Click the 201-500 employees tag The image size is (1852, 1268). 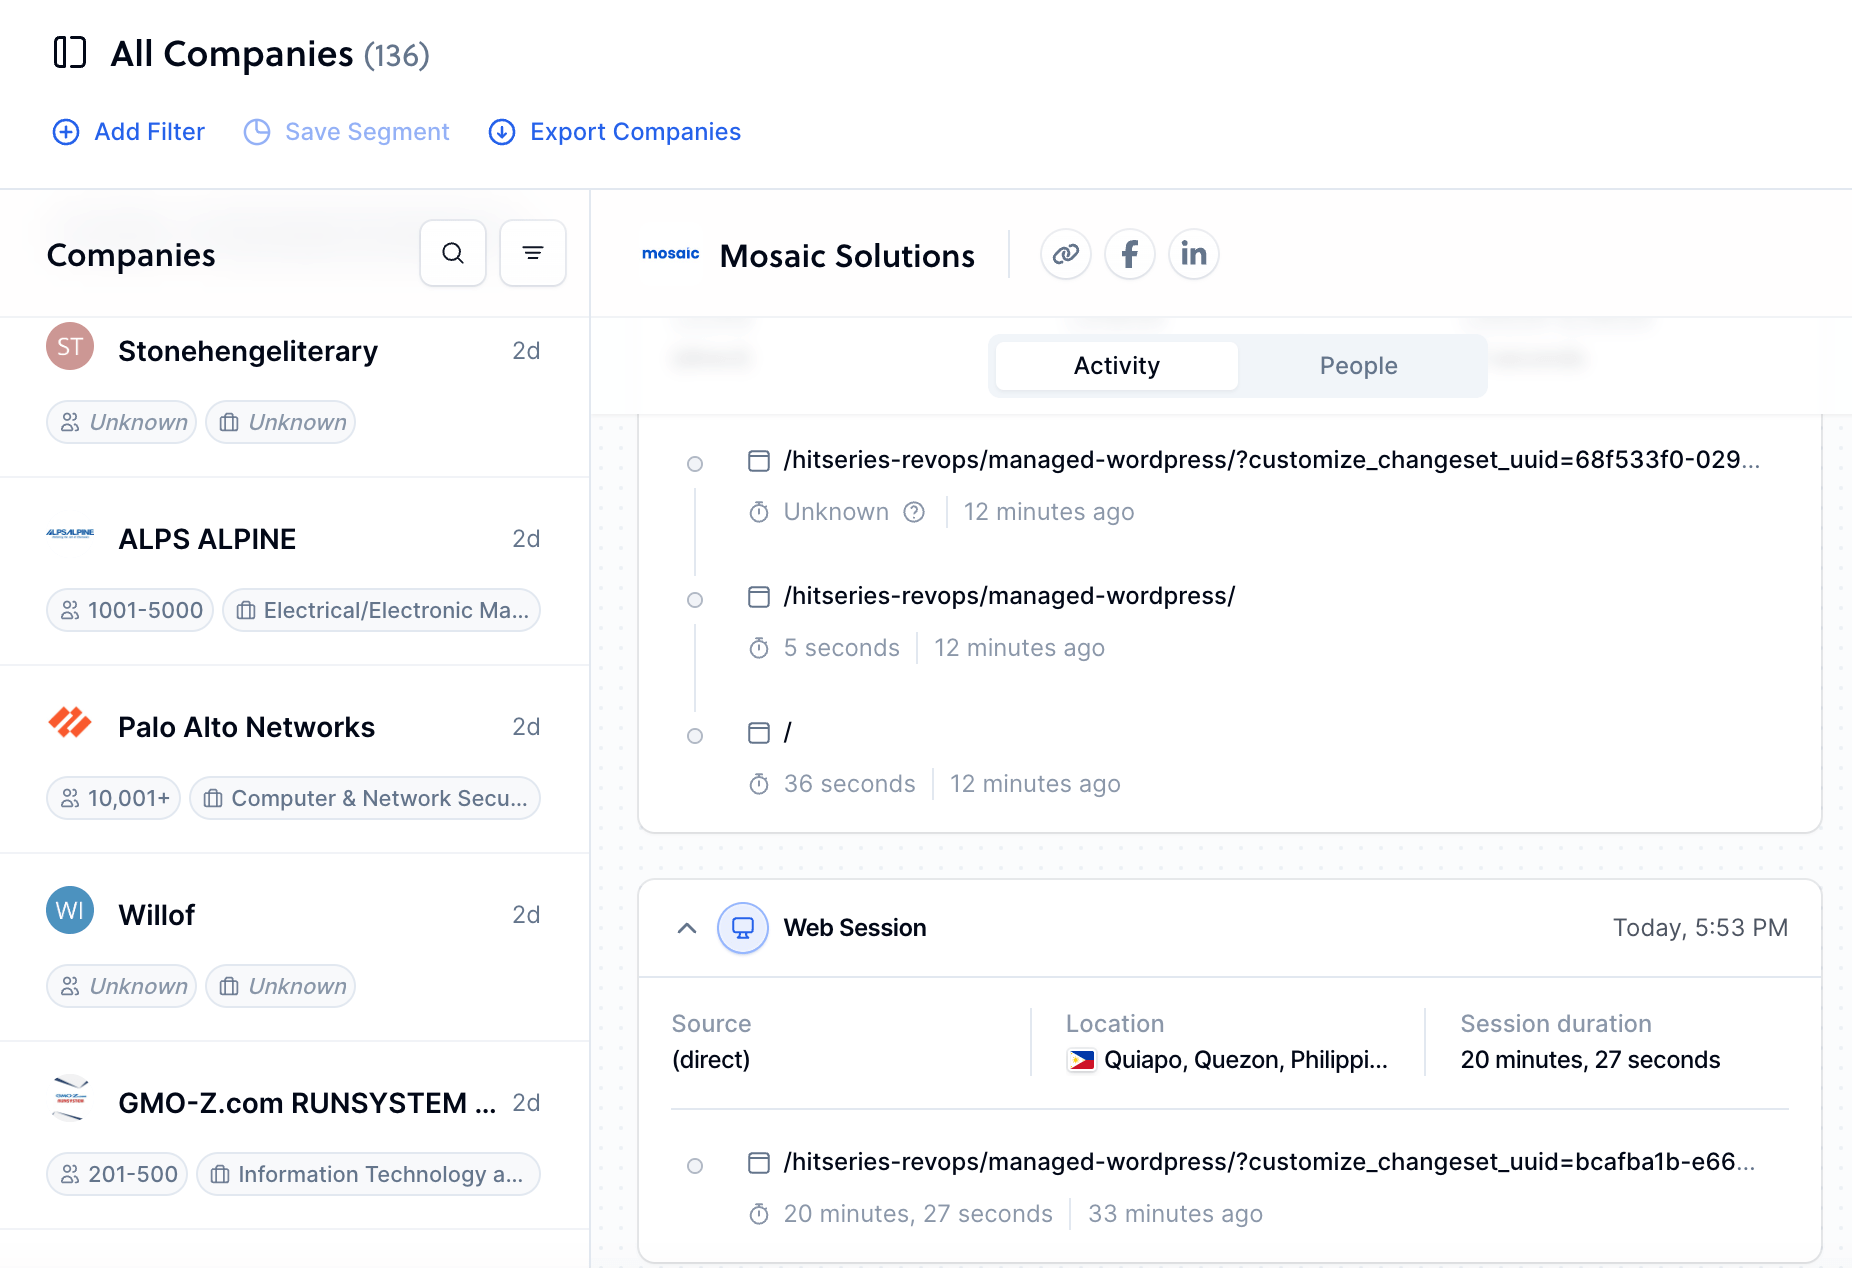pyautogui.click(x=118, y=1174)
